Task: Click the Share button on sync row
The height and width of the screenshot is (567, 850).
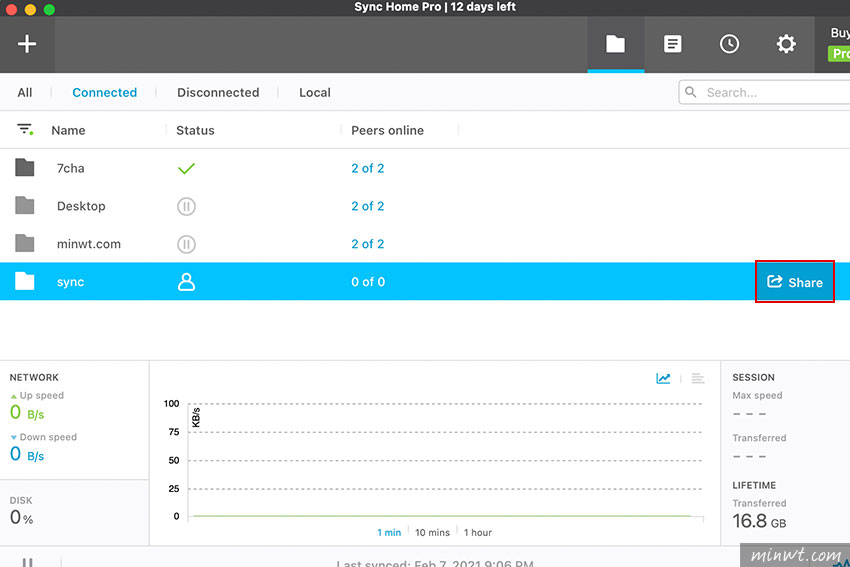Action: tap(795, 282)
